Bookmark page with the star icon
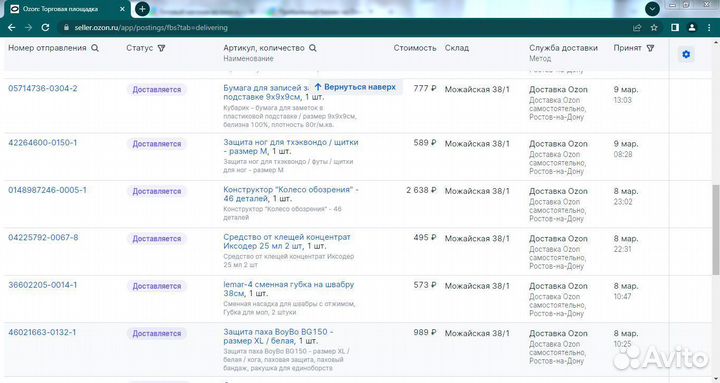 [x=654, y=28]
